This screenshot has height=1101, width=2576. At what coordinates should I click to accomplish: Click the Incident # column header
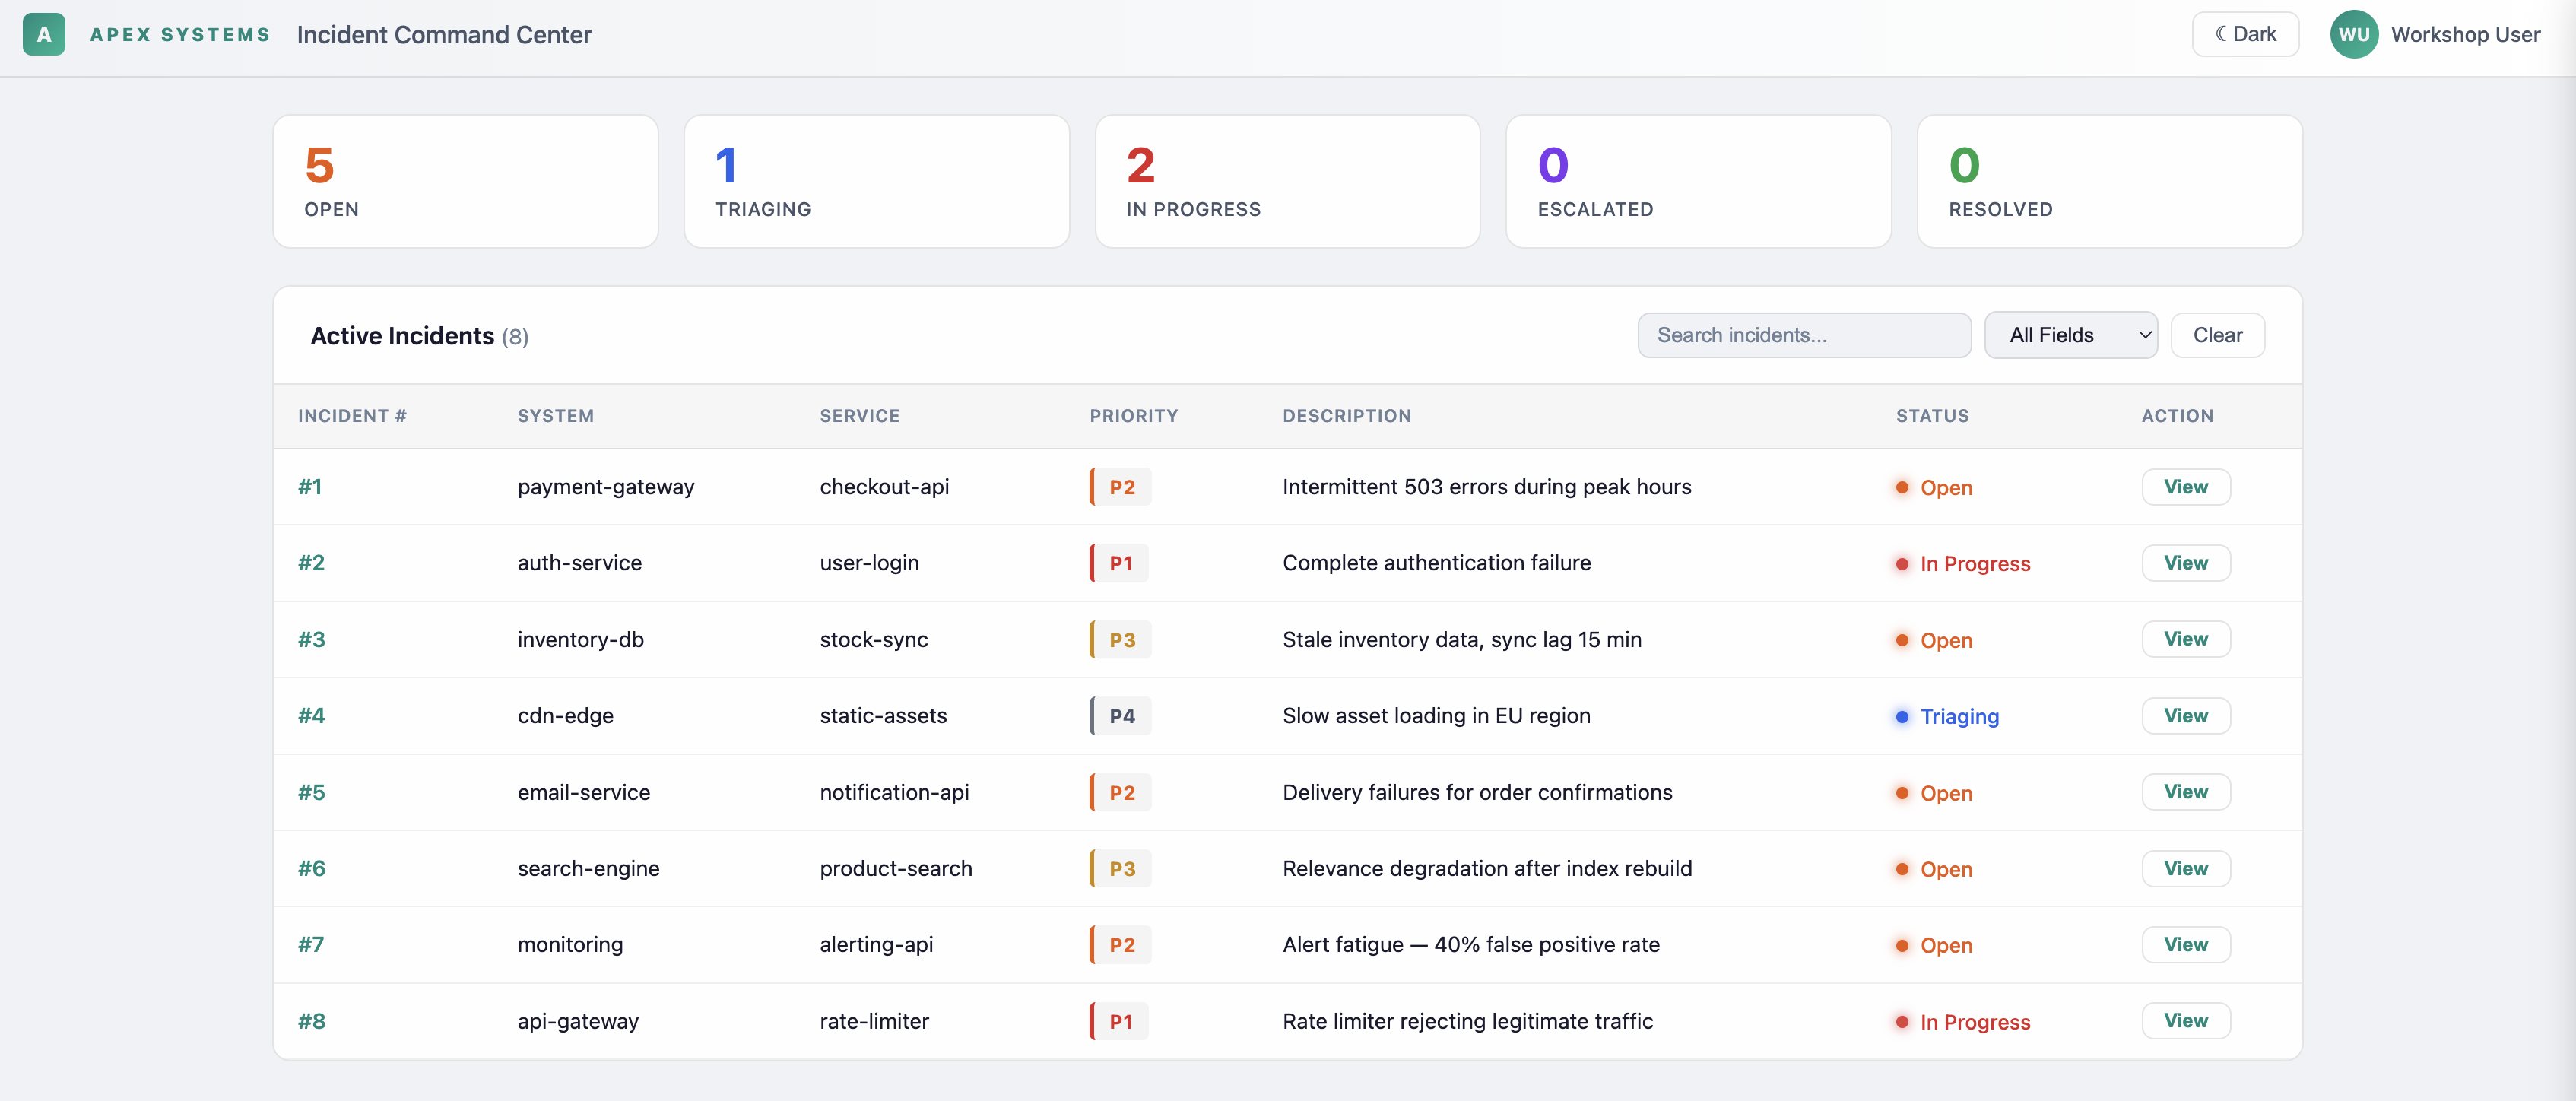point(352,416)
